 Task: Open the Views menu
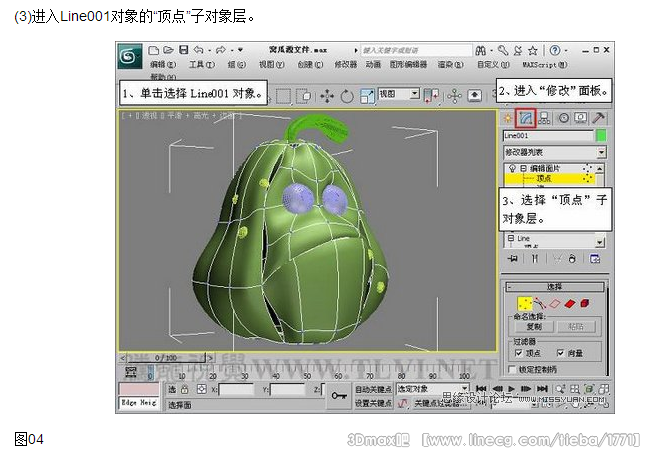tap(271, 64)
